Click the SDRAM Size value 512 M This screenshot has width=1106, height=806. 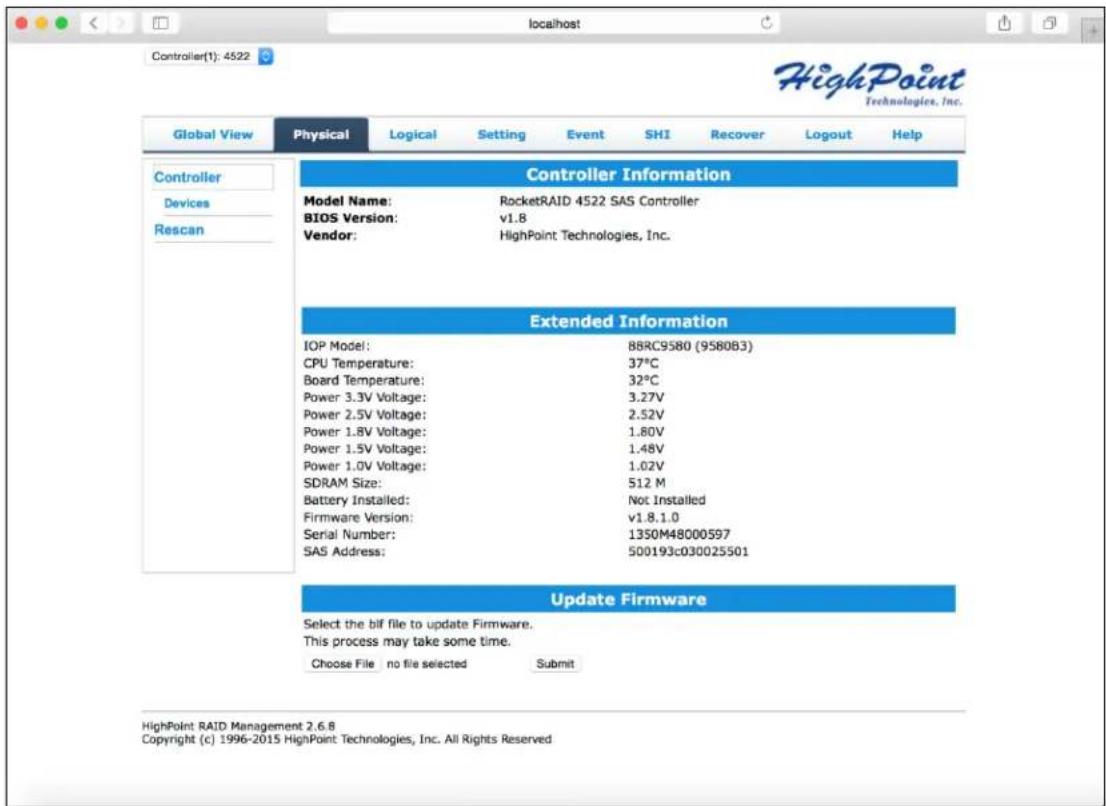[x=647, y=483]
